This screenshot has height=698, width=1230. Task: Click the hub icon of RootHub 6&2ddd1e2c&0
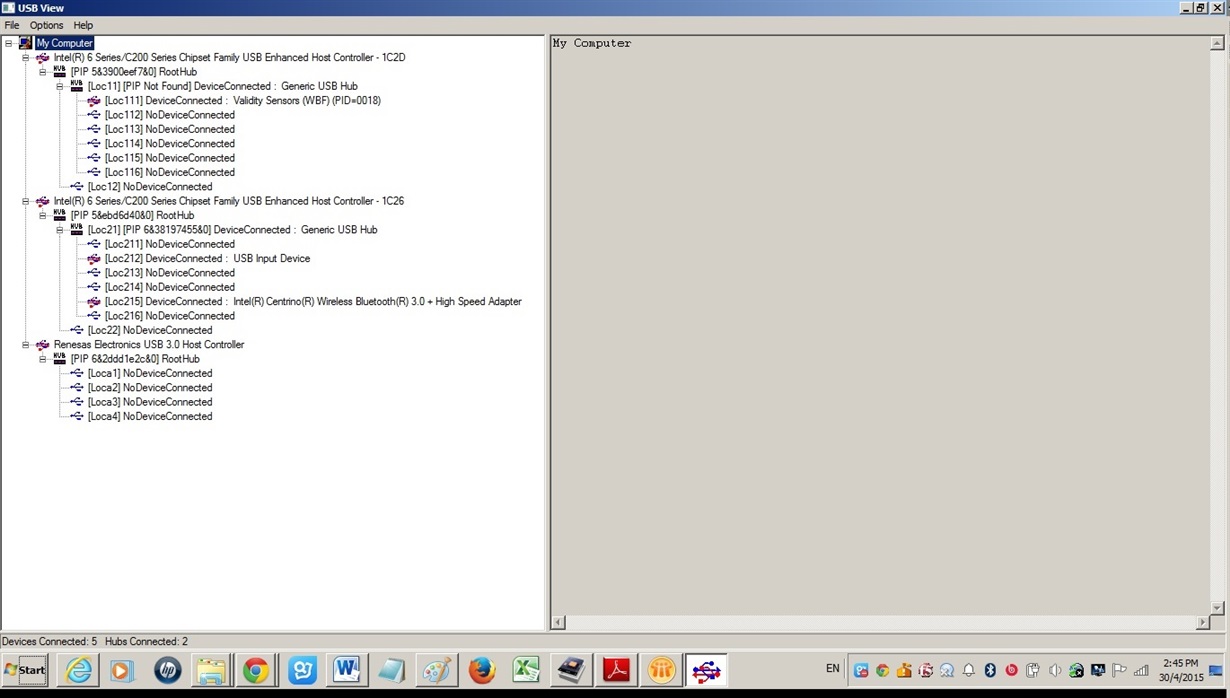[x=59, y=359]
